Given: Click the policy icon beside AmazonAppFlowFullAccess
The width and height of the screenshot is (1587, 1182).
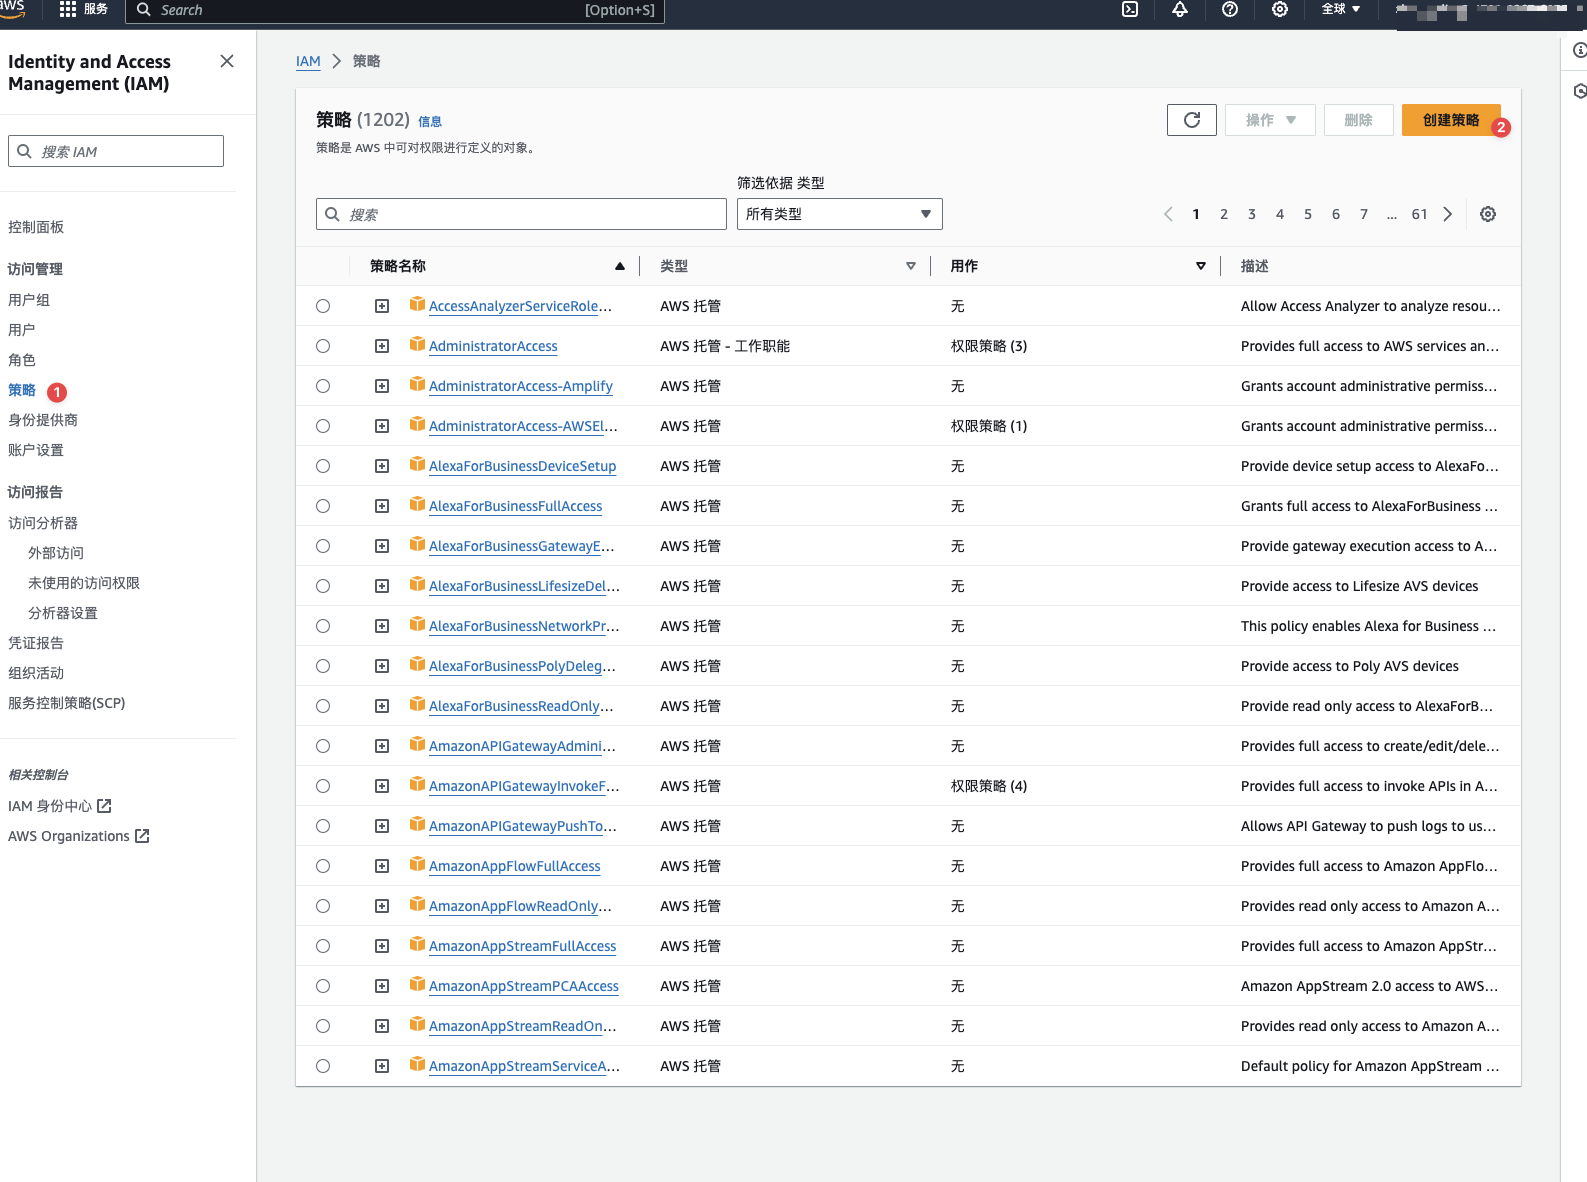Looking at the screenshot, I should pos(417,865).
